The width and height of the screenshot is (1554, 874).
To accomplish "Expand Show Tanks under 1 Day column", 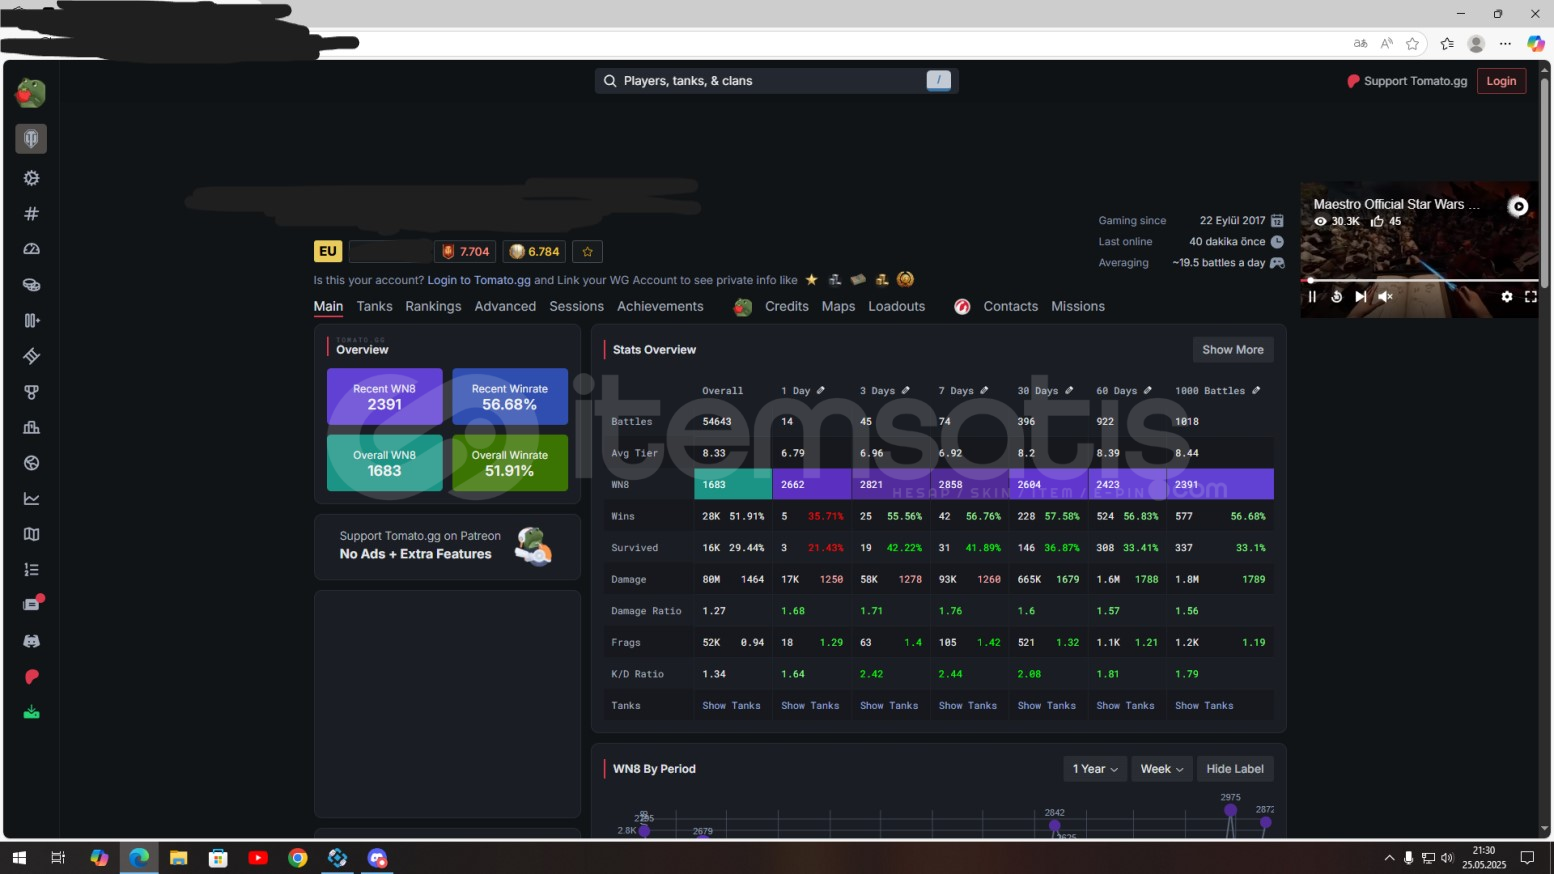I will (x=810, y=706).
